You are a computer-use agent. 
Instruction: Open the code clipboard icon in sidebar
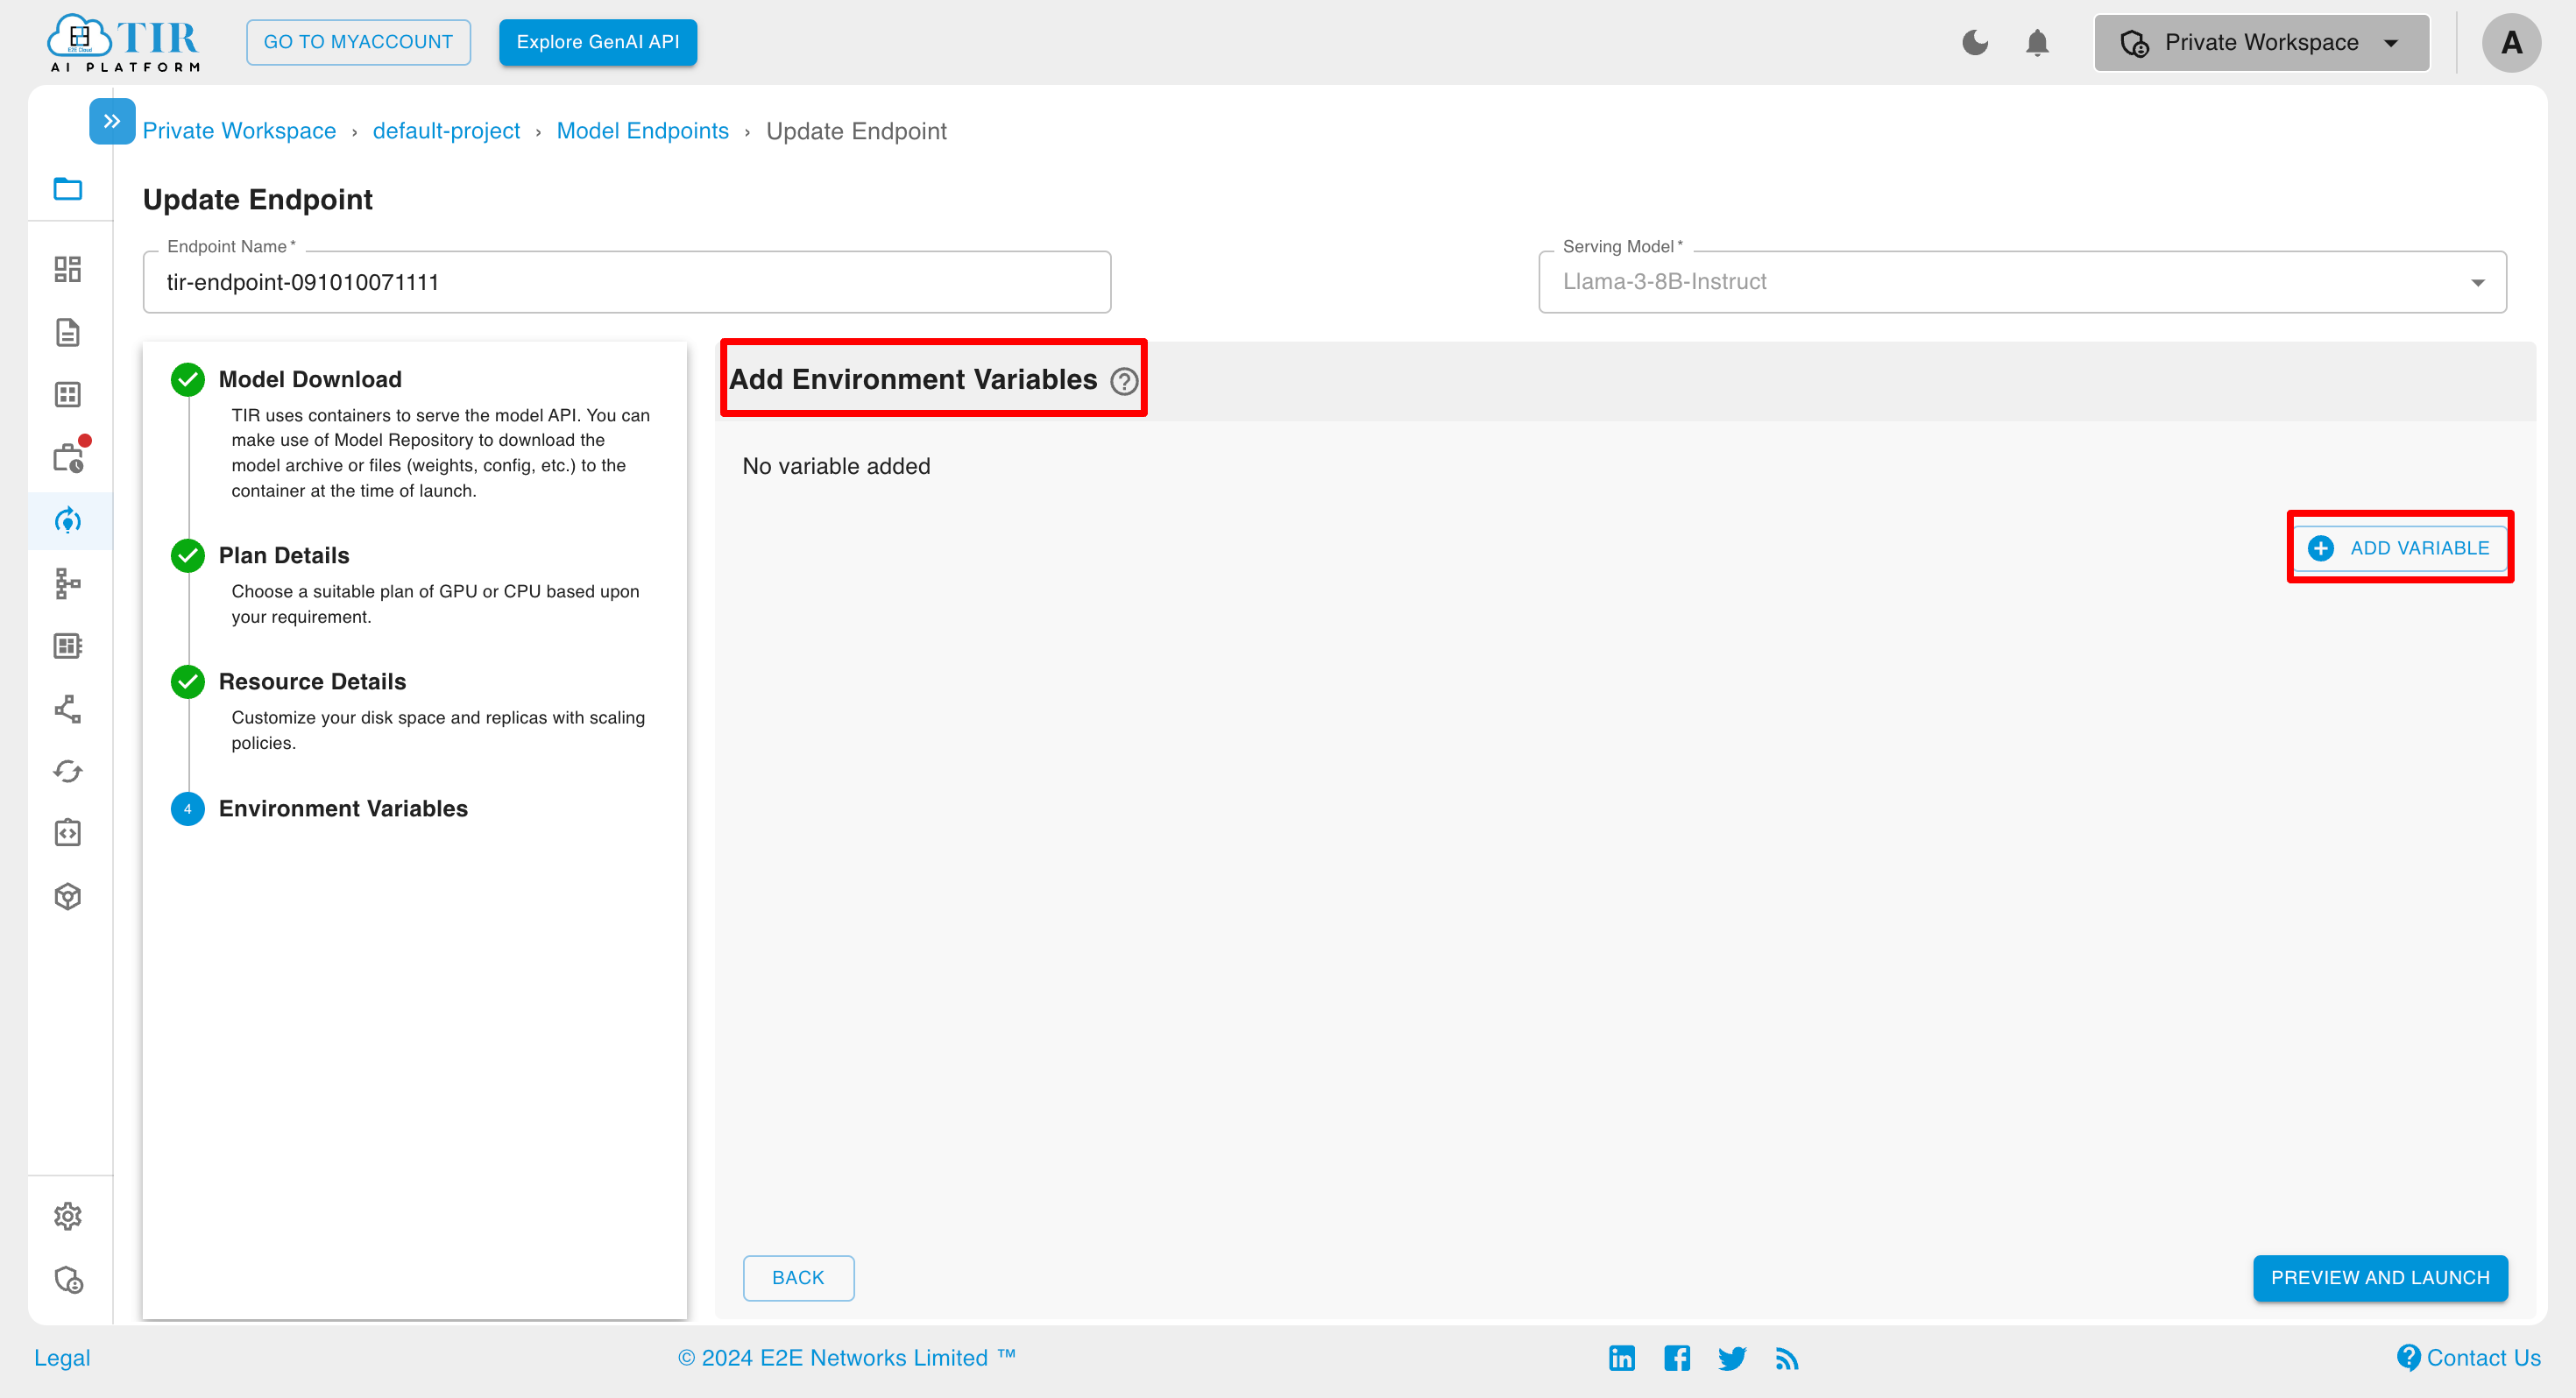(68, 833)
